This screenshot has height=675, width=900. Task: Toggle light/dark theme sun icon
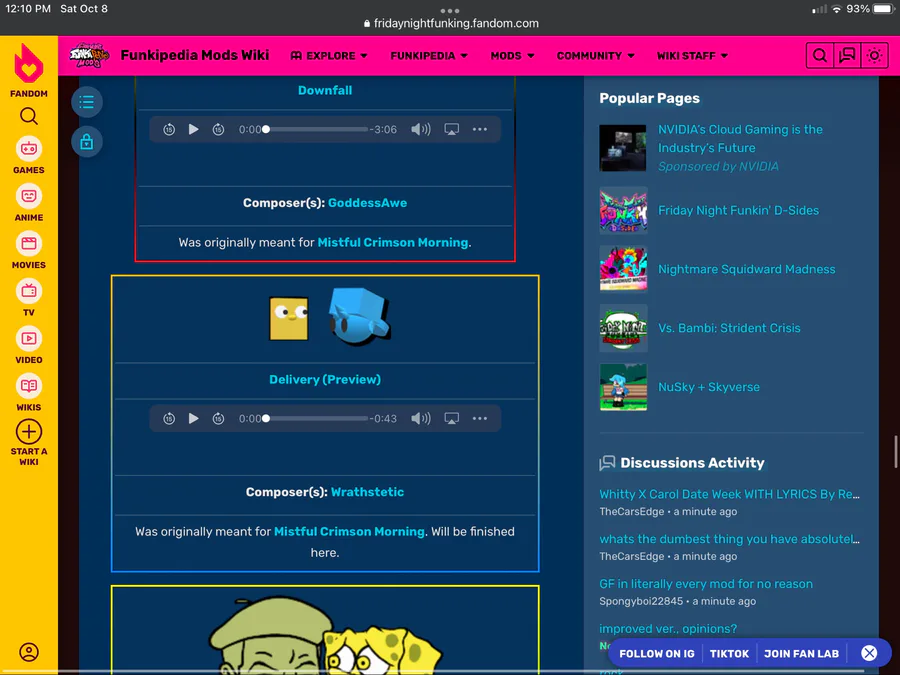click(875, 56)
